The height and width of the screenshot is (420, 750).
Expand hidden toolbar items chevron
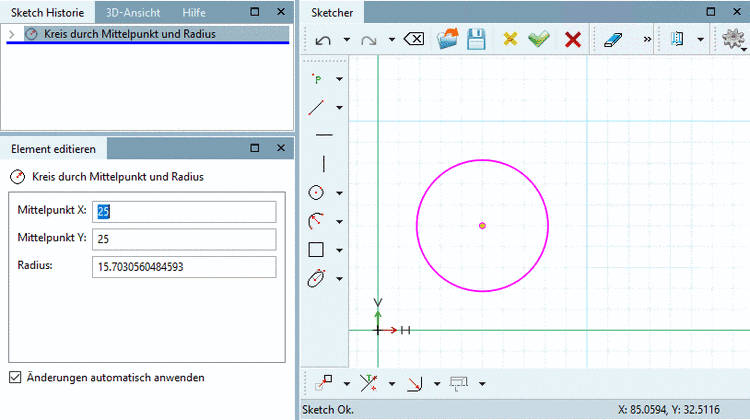647,39
